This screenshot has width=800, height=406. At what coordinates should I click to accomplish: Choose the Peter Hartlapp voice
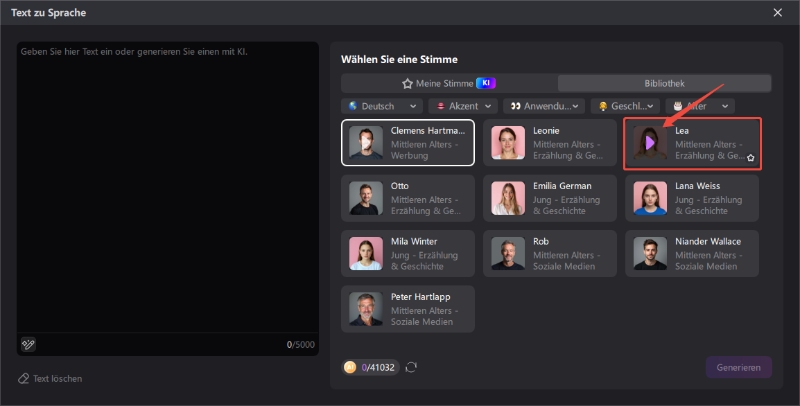tap(408, 308)
